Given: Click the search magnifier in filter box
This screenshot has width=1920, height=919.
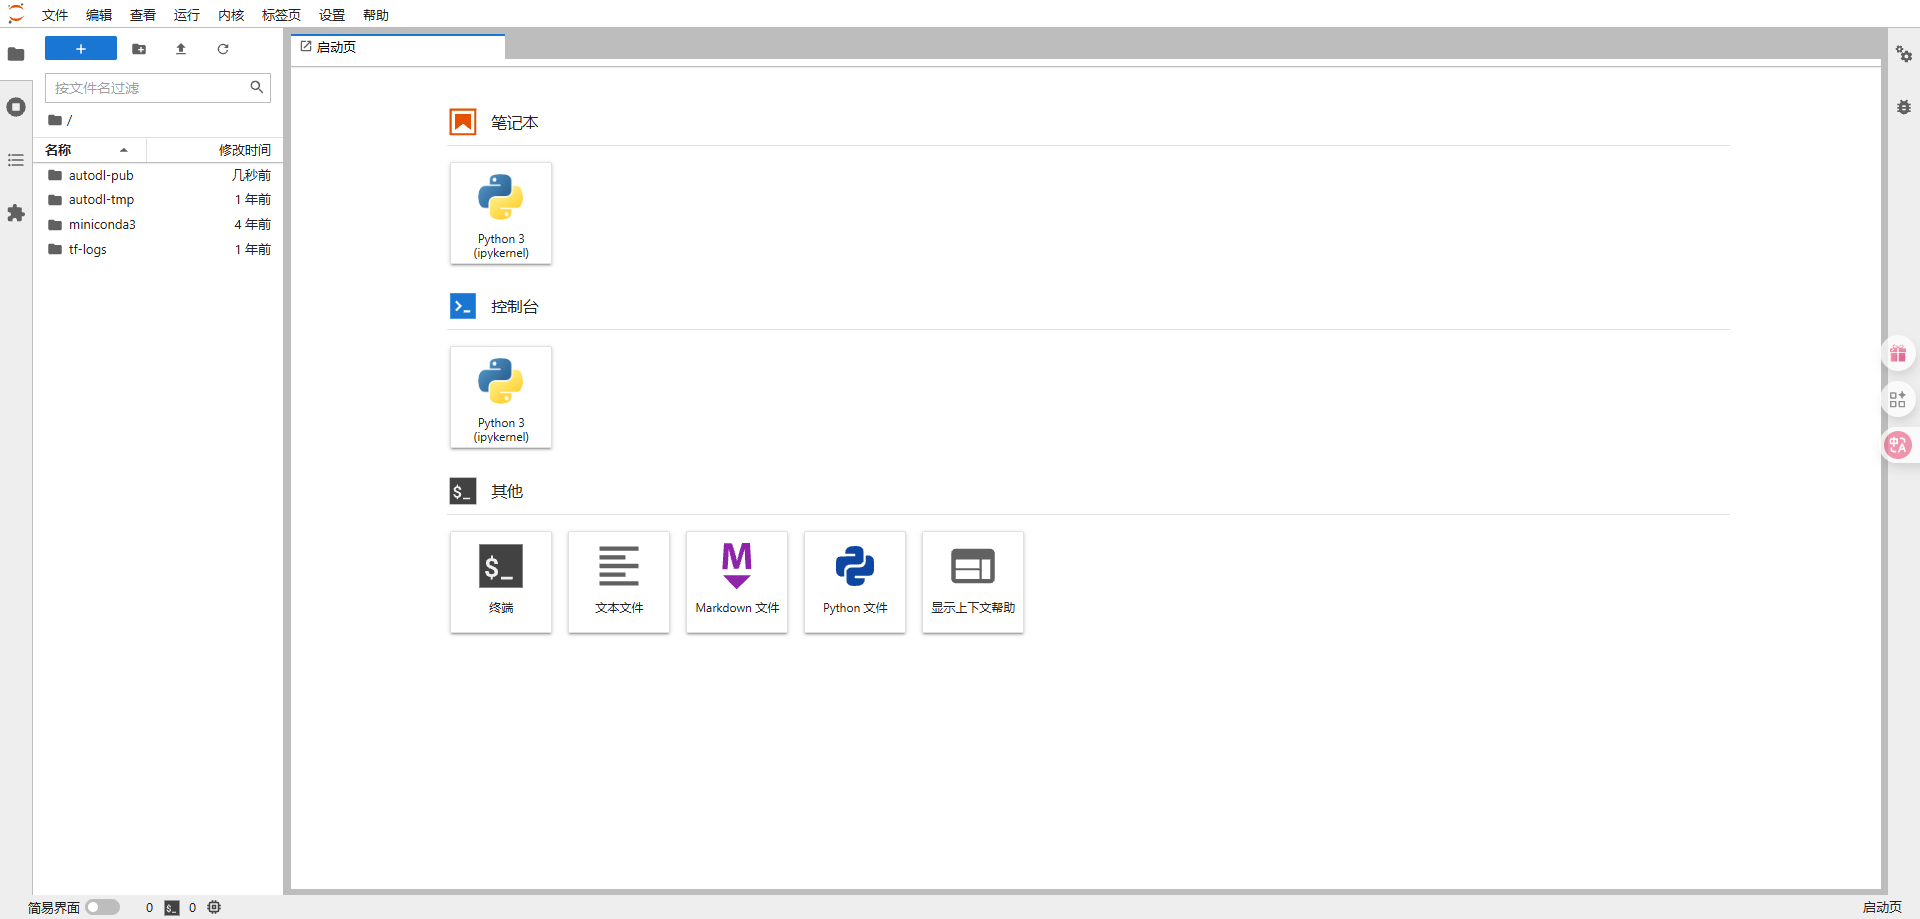Looking at the screenshot, I should (x=257, y=87).
